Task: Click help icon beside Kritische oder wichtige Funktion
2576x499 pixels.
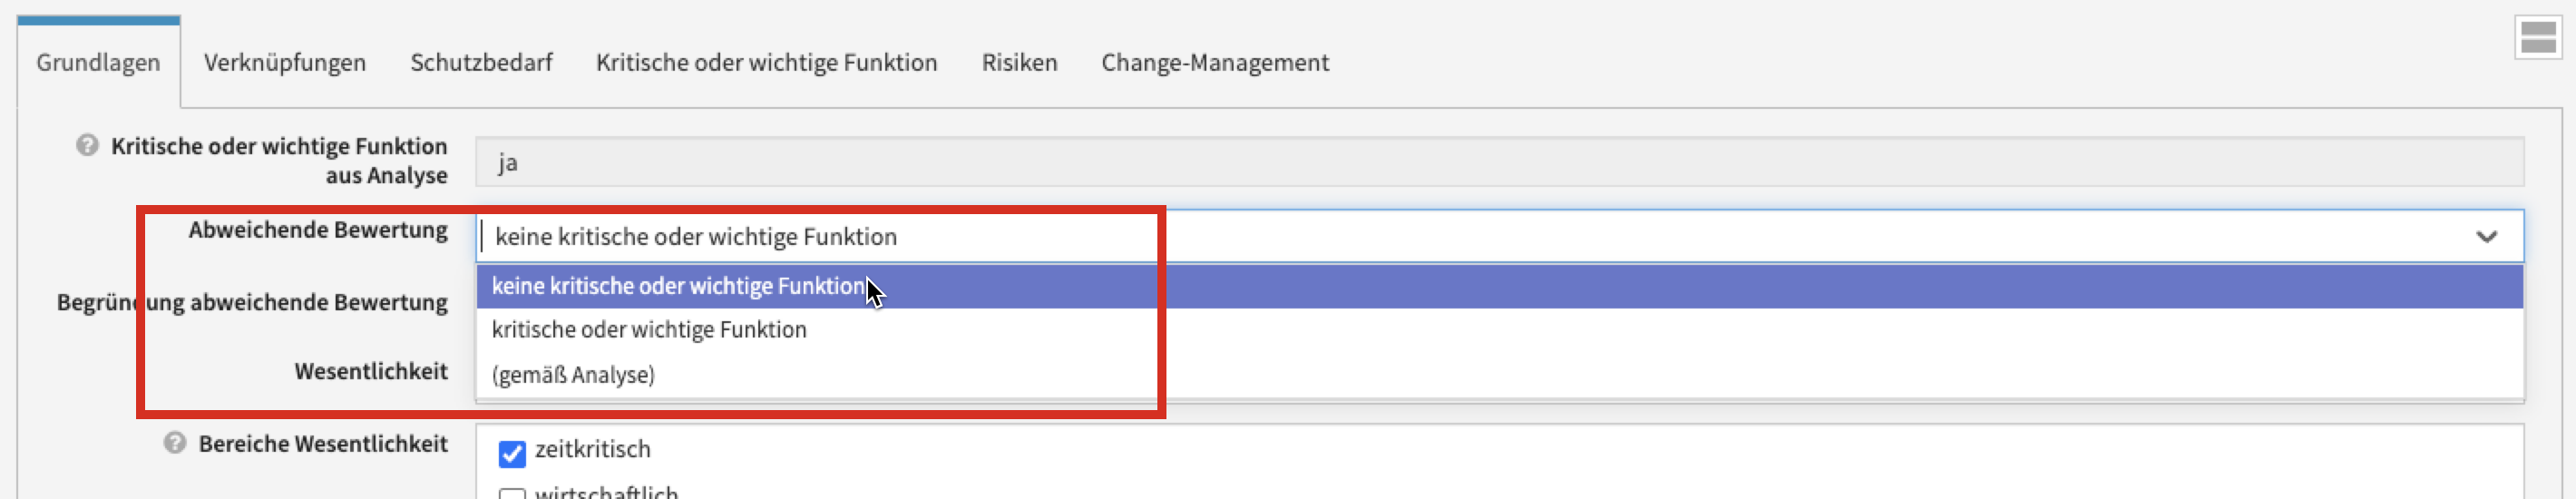Action: [87, 146]
